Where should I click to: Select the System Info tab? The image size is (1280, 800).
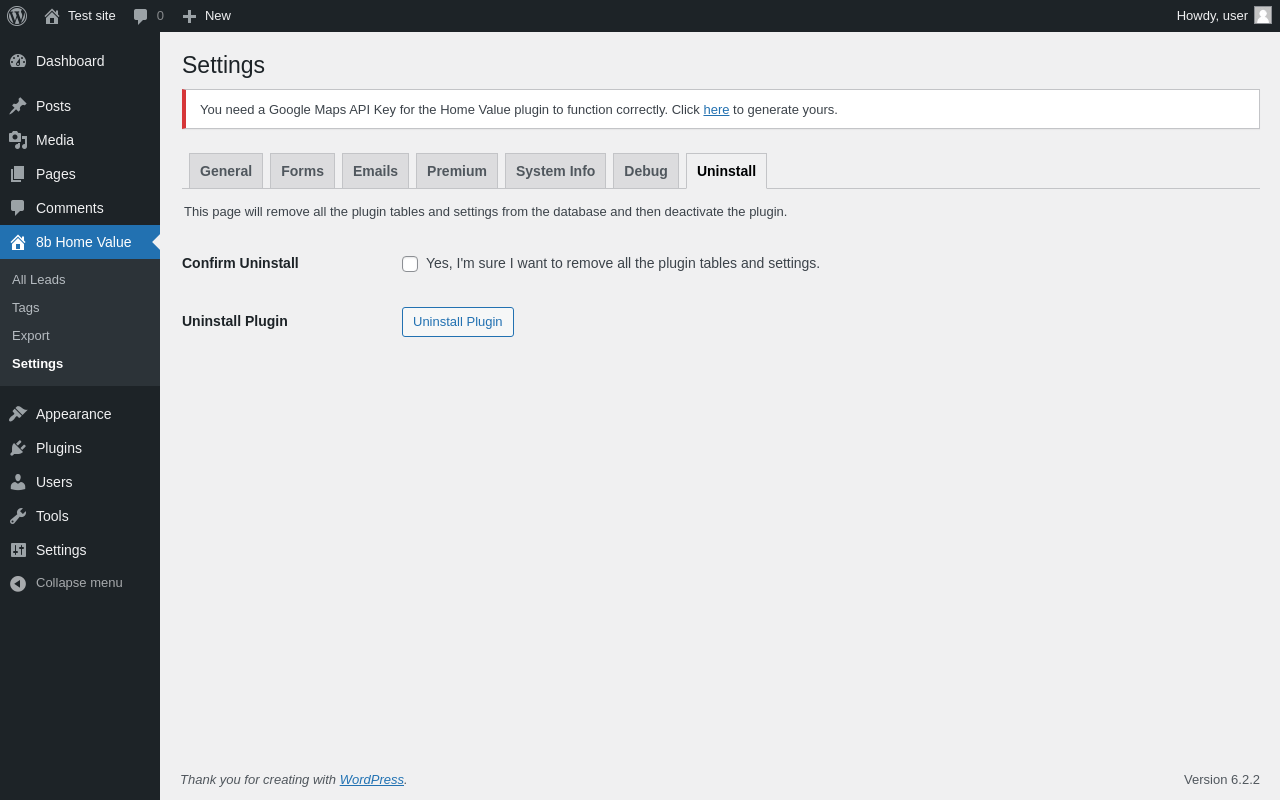555,171
